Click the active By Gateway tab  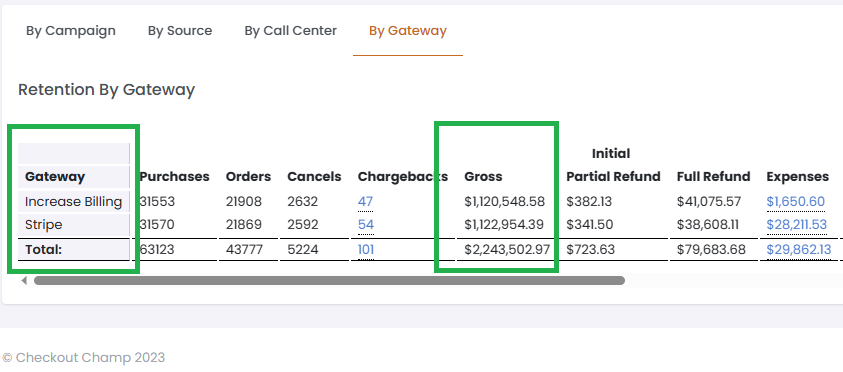point(408,31)
